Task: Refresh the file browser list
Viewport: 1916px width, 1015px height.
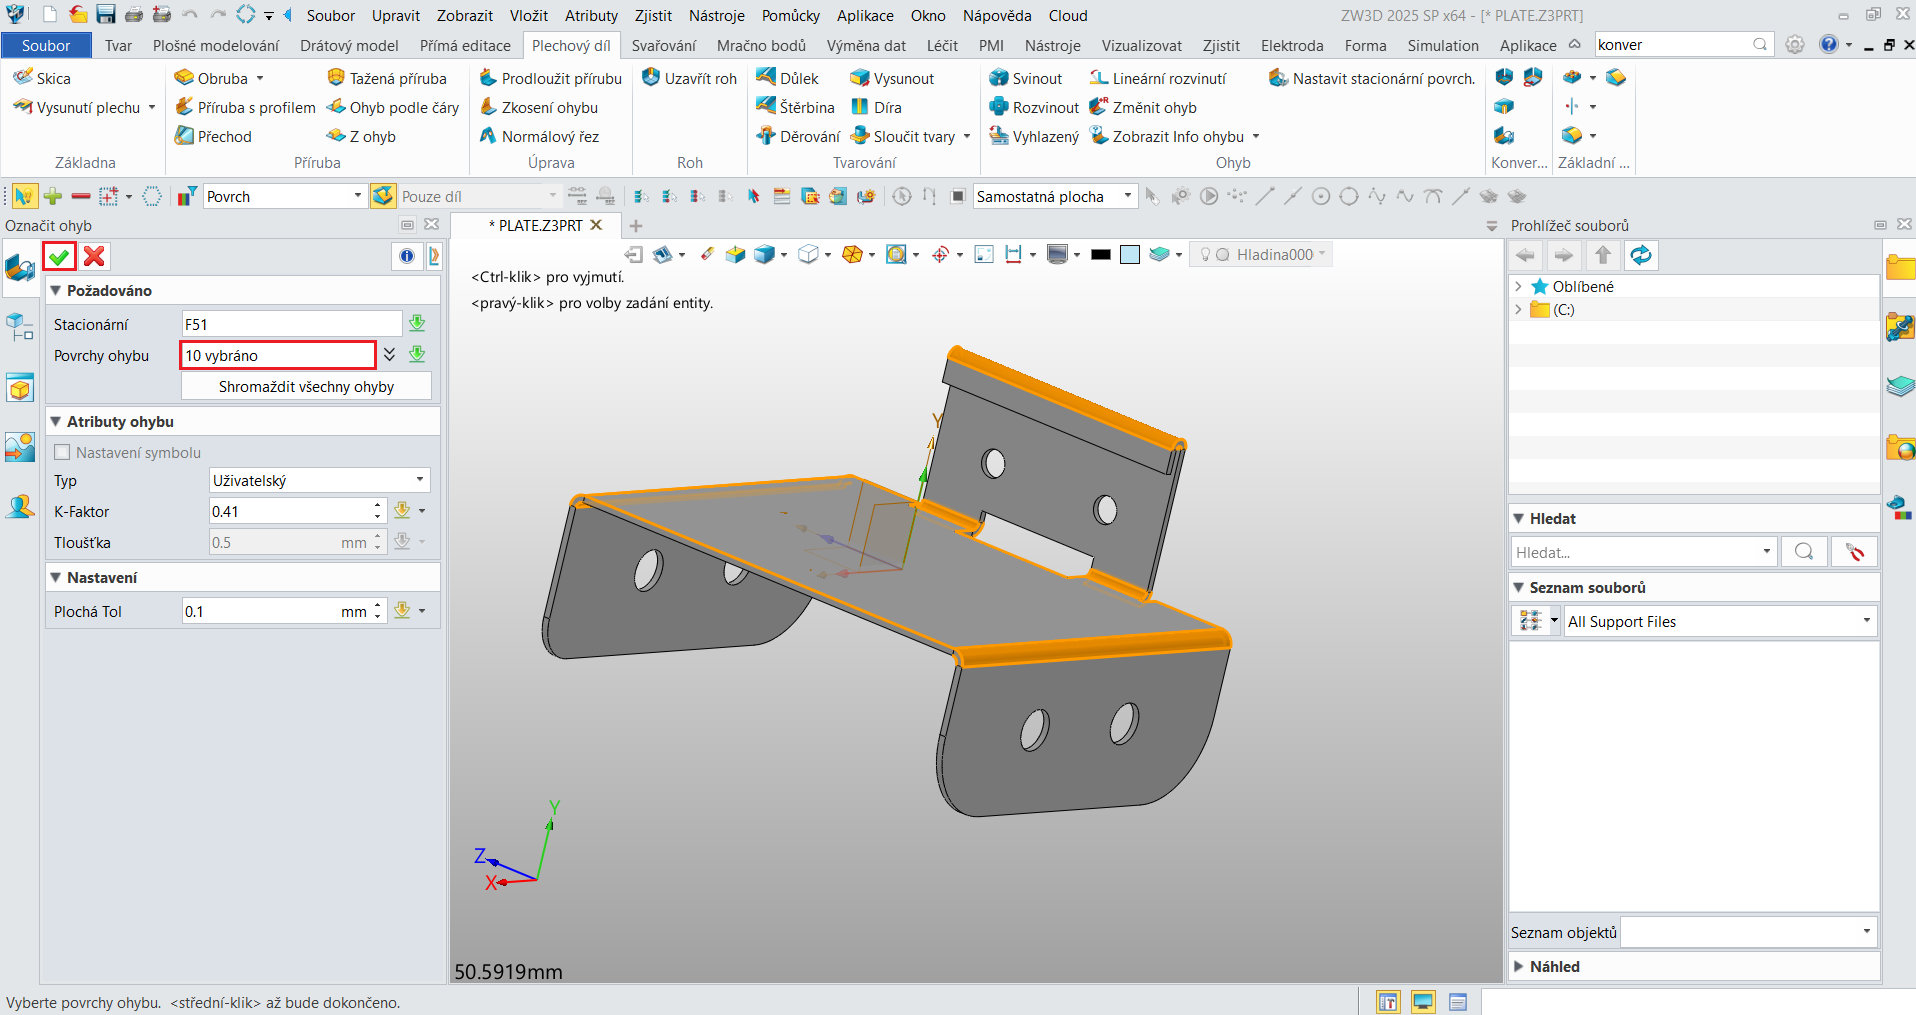Action: [1641, 256]
